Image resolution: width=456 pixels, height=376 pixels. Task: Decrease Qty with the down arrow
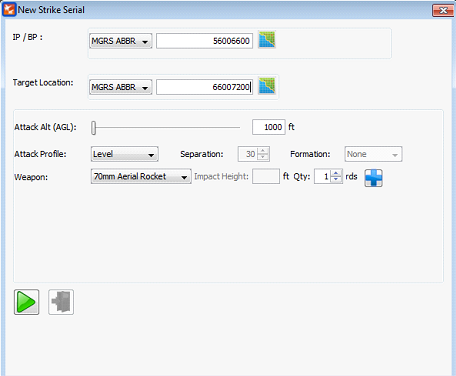tap(336, 180)
